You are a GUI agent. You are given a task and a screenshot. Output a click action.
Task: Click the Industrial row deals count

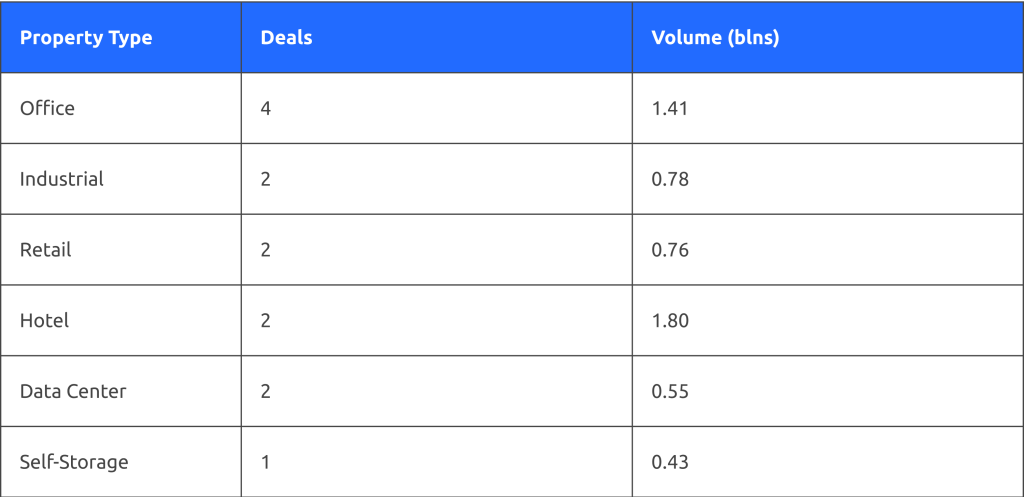pyautogui.click(x=265, y=179)
